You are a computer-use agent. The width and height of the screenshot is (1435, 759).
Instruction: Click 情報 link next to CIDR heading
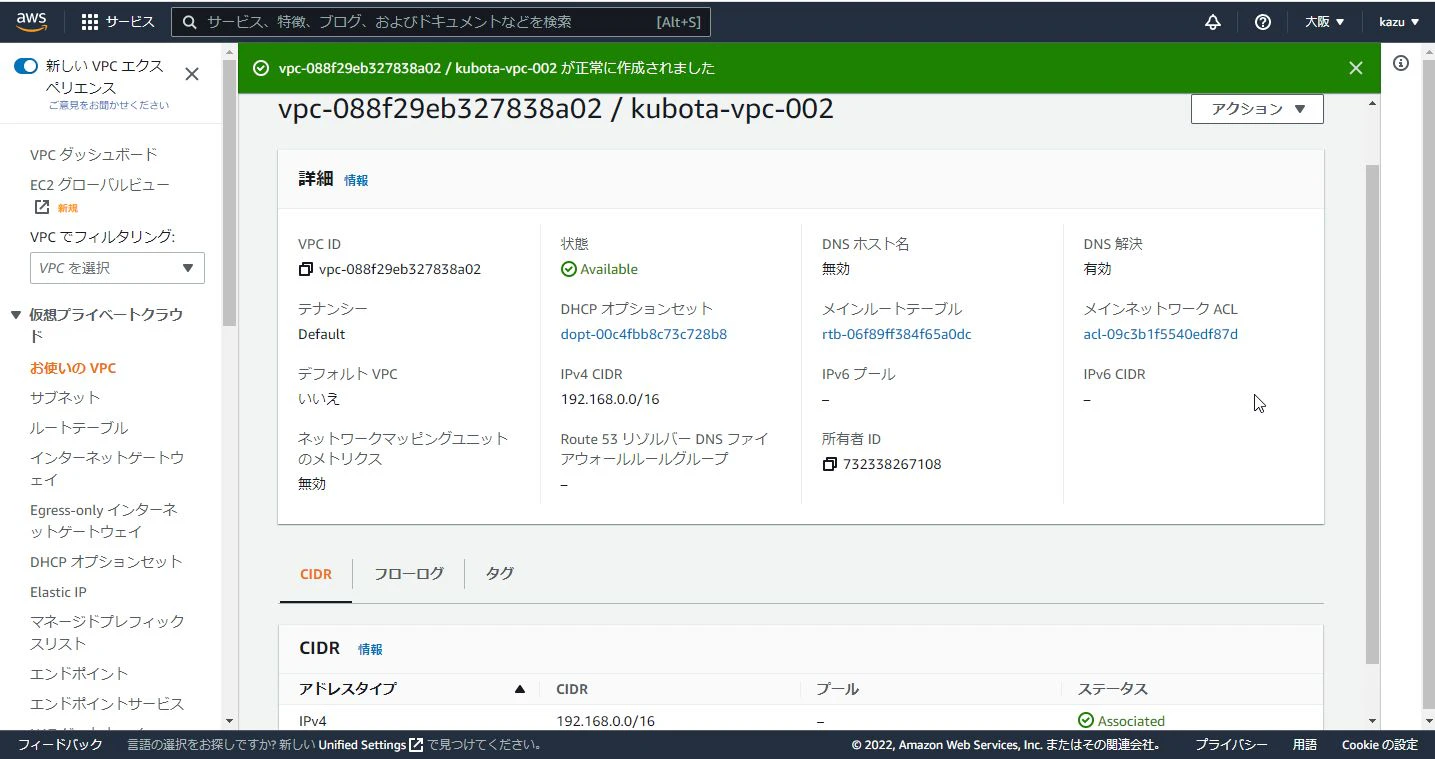tap(370, 649)
